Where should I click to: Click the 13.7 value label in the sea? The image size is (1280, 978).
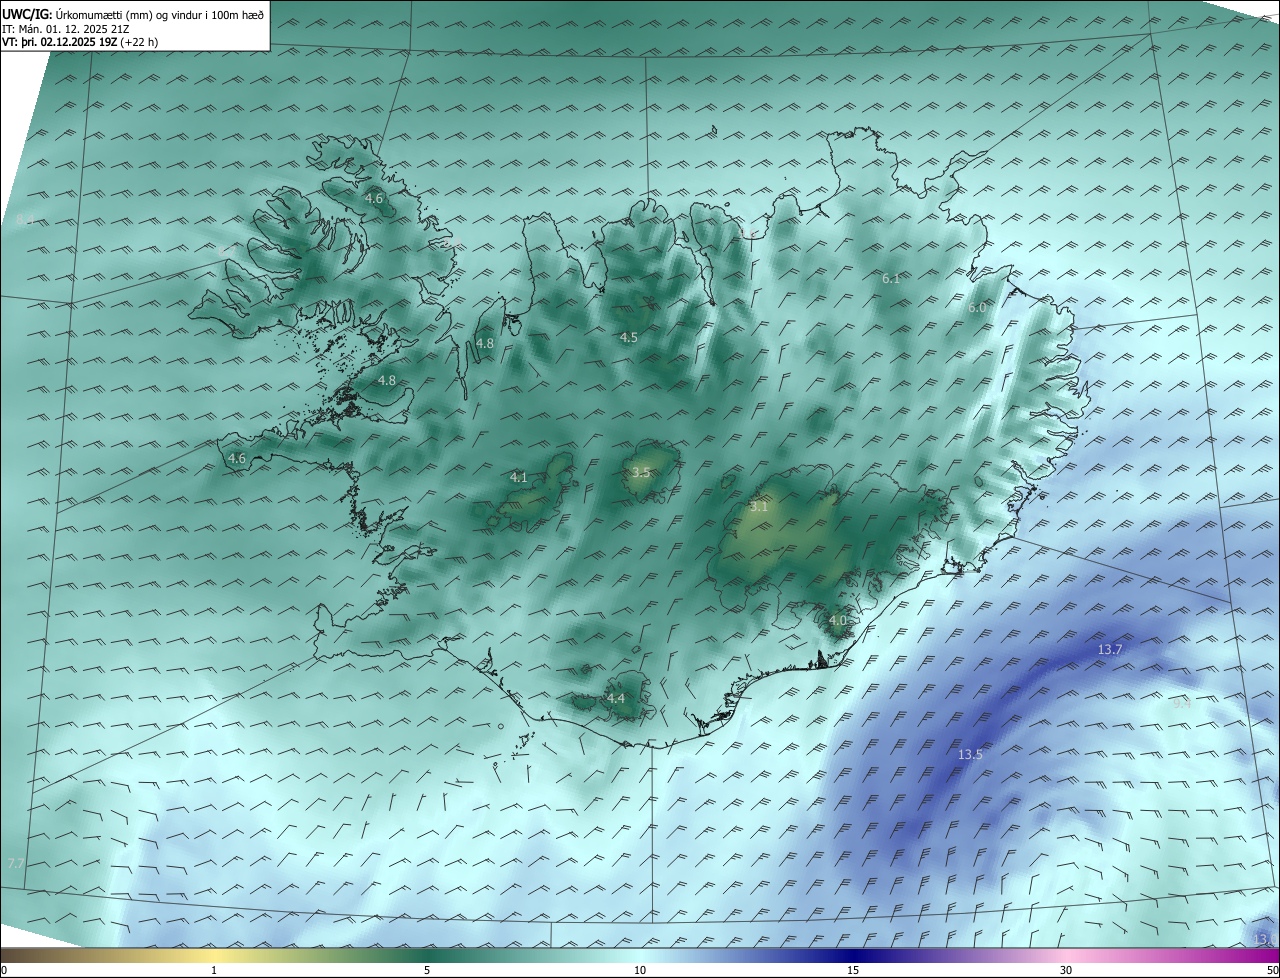coord(1111,650)
